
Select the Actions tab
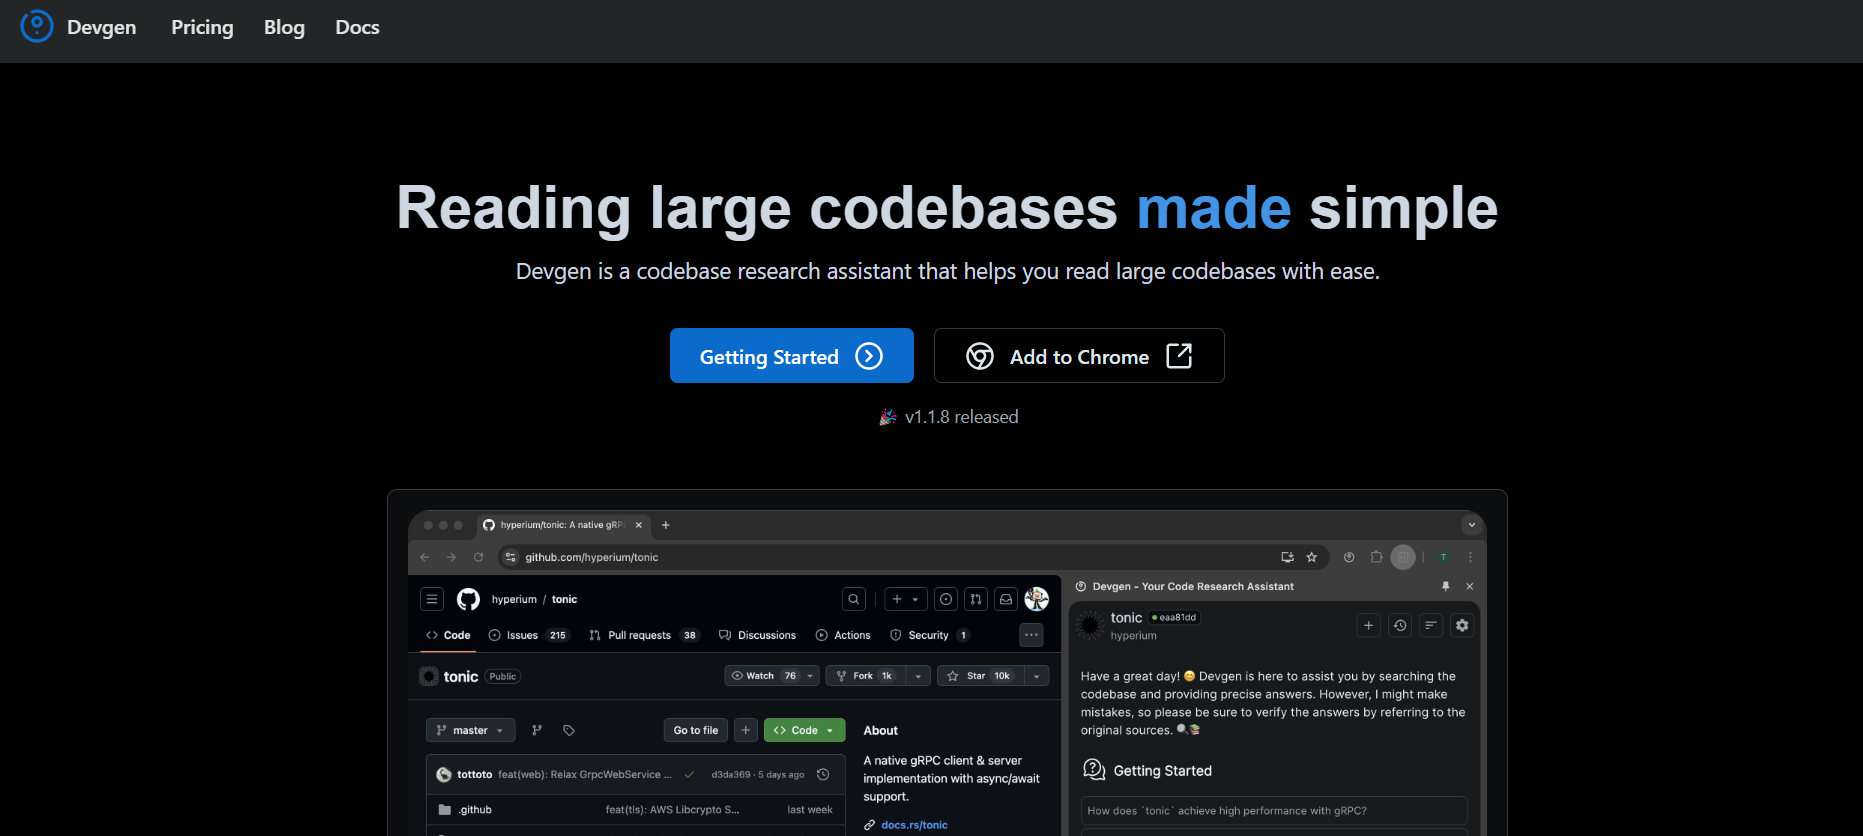point(843,635)
